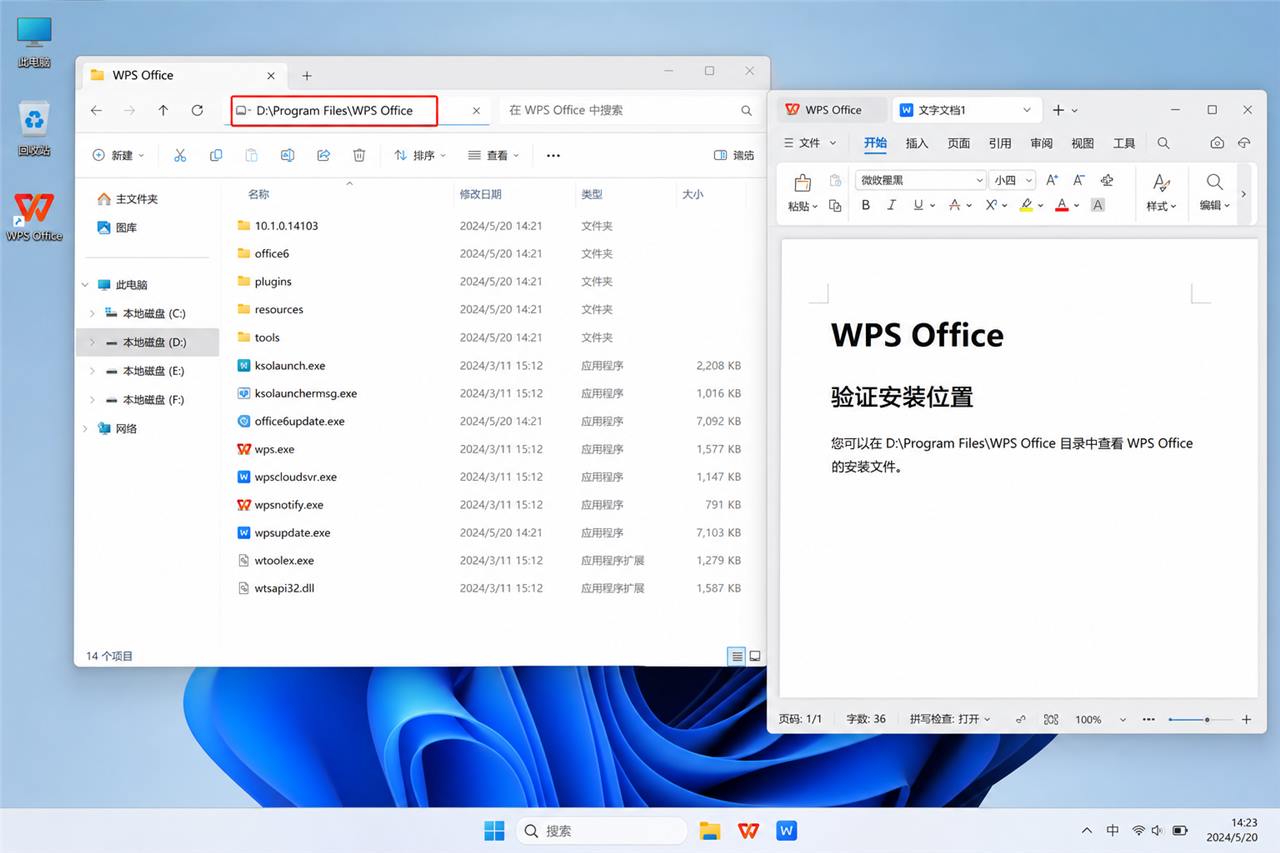Click the Cut scissors icon in Explorer
1280x853 pixels.
click(180, 155)
